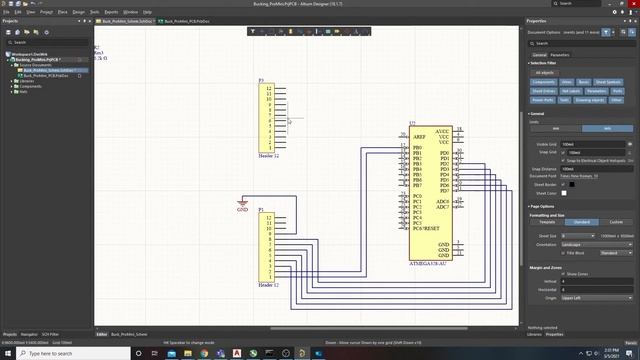Open Chrome from the taskbar
The width and height of the screenshot is (640, 360).
(x=204, y=353)
